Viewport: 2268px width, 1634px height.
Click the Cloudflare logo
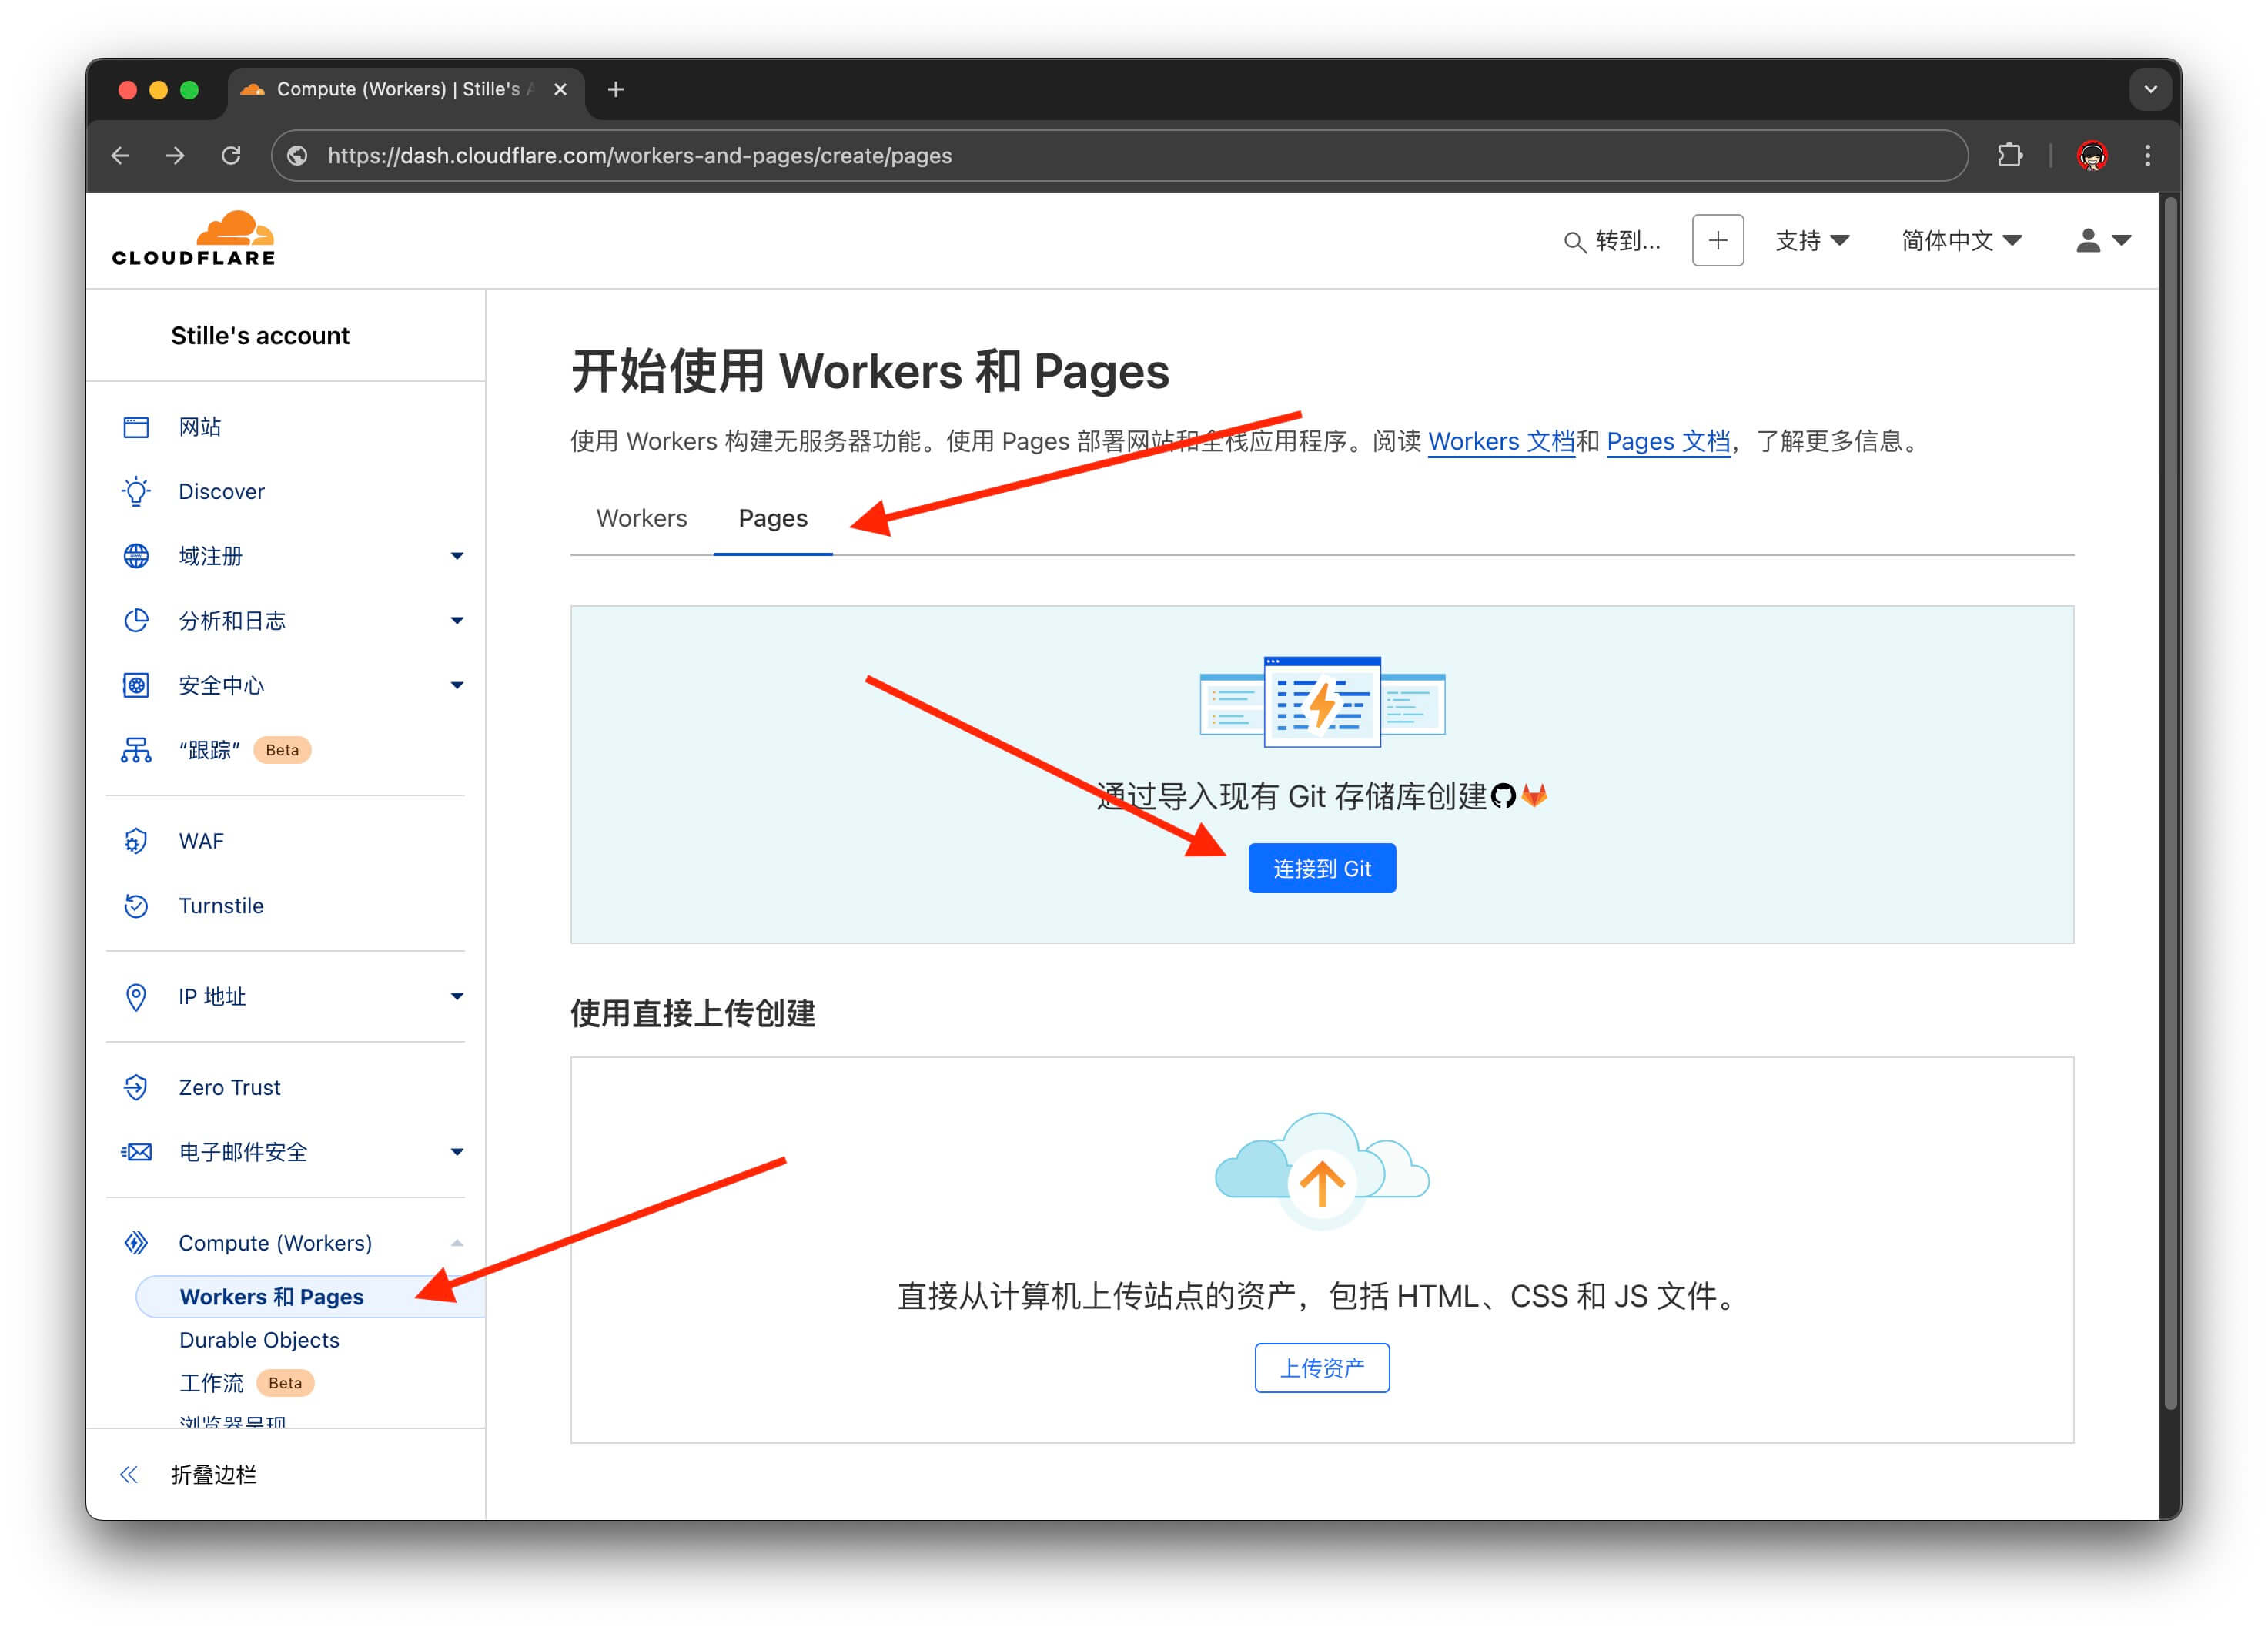pos(194,238)
